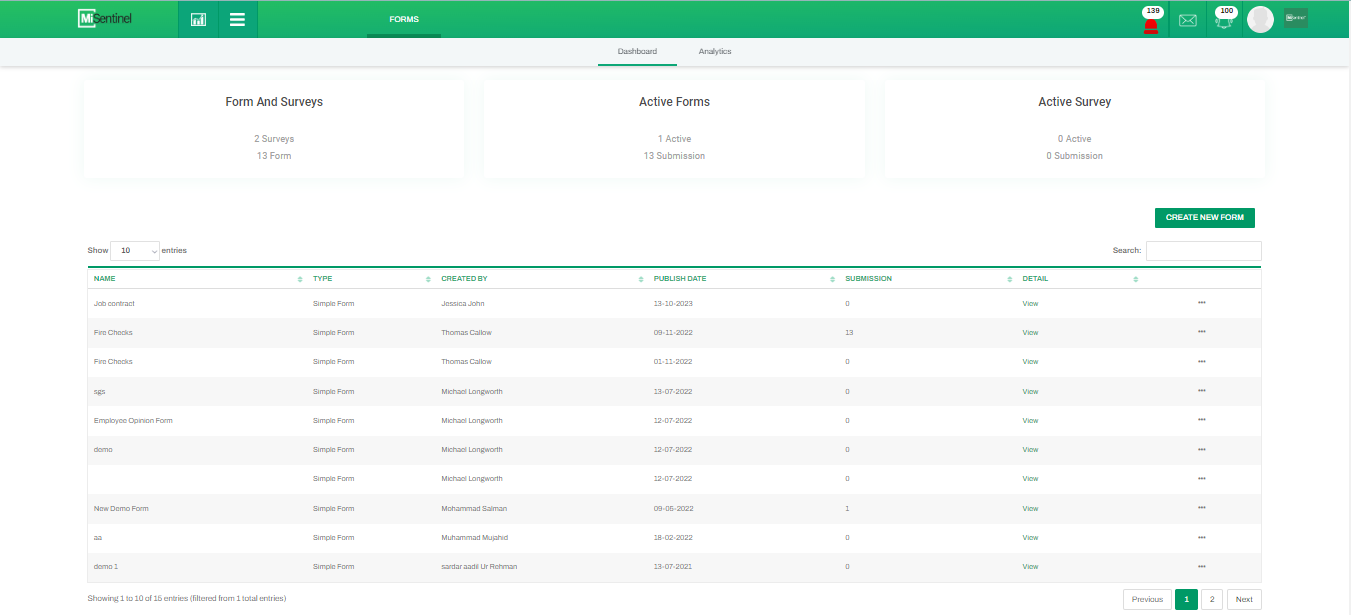The image size is (1351, 615).
Task: Expand the Show entries dropdown
Action: [x=135, y=251]
